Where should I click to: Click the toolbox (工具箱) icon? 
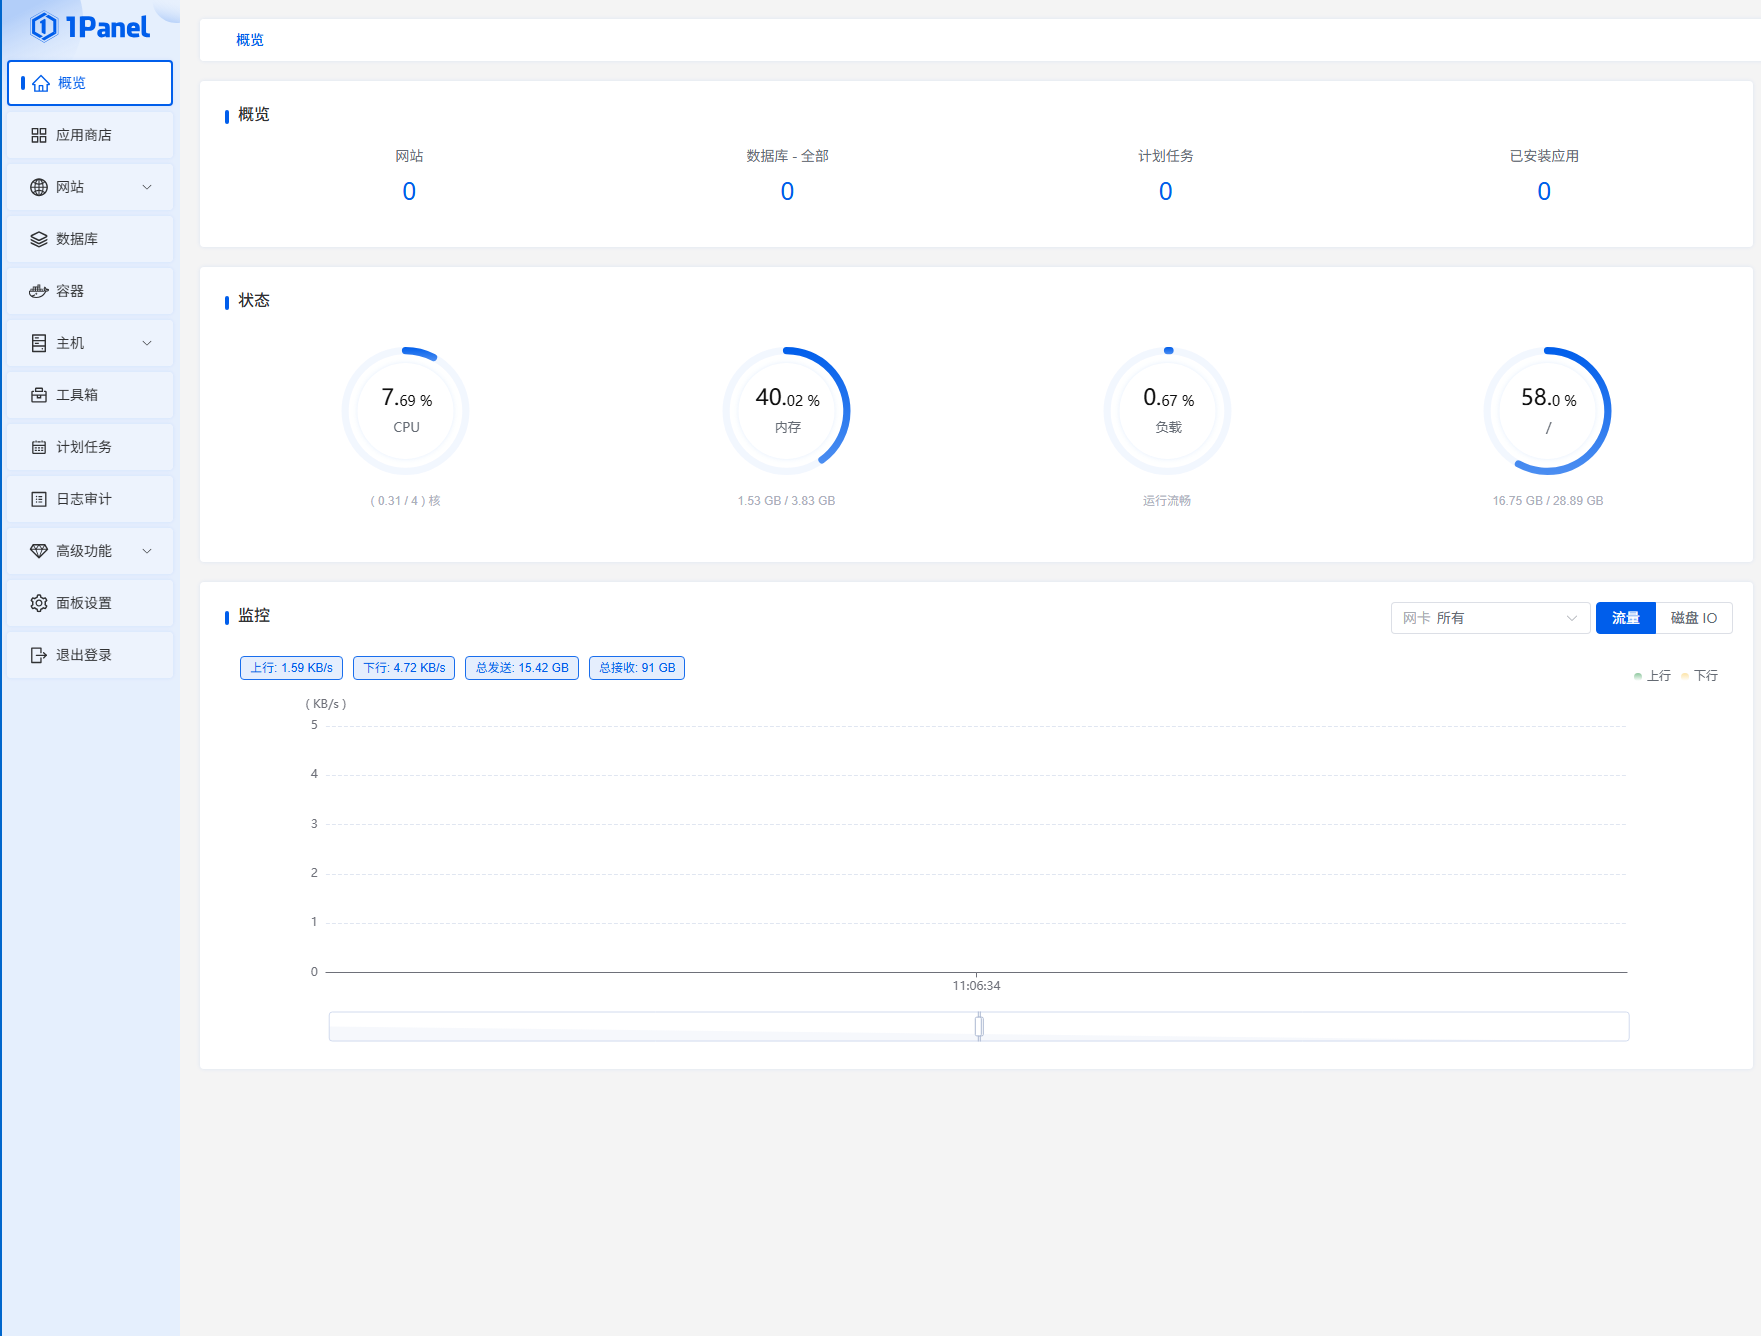[x=39, y=395]
